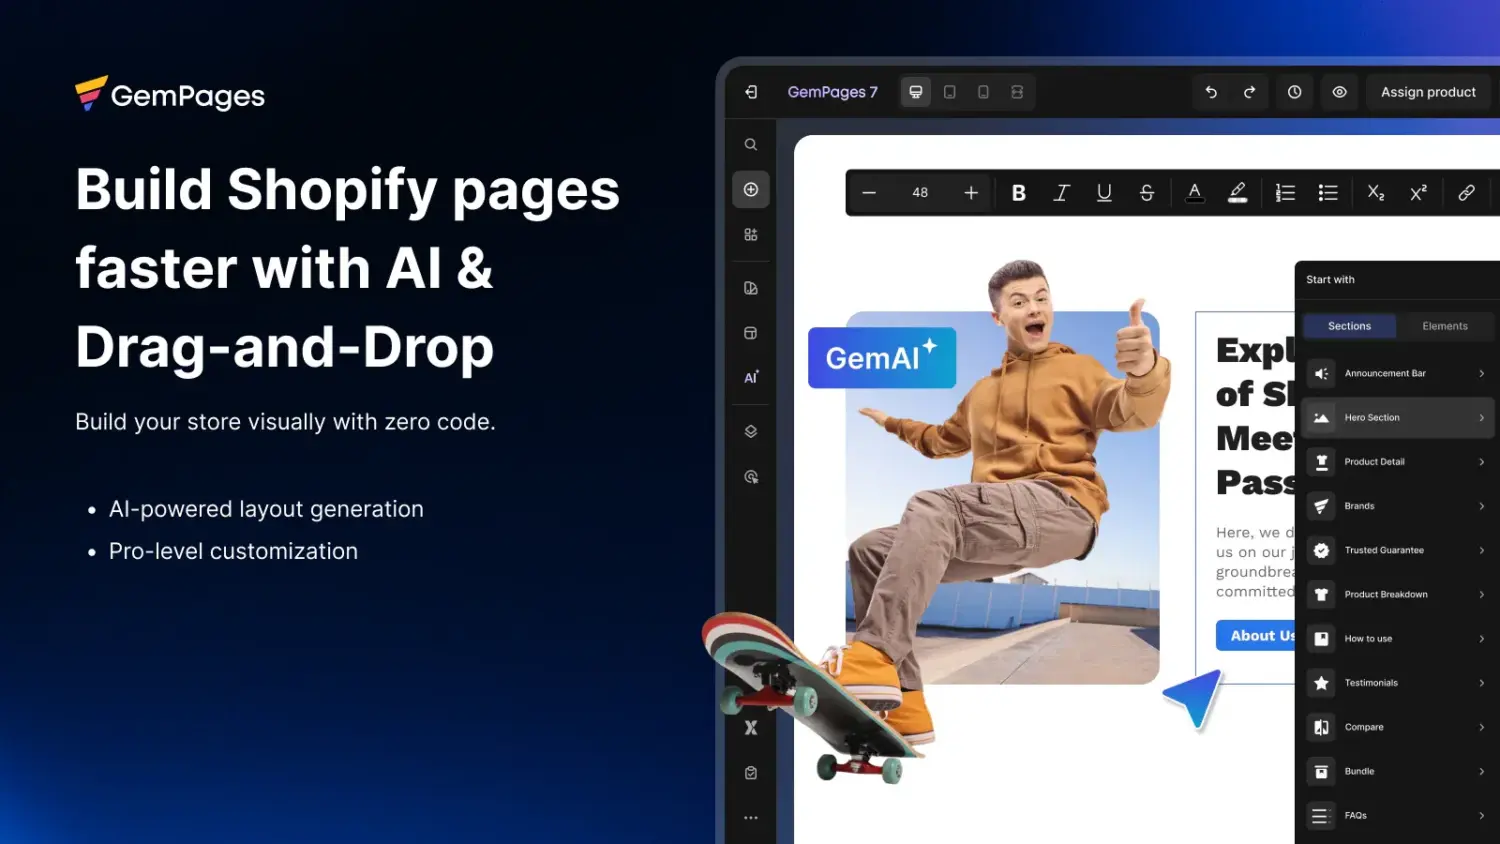Toggle italic formatting
The height and width of the screenshot is (844, 1500).
[1061, 193]
